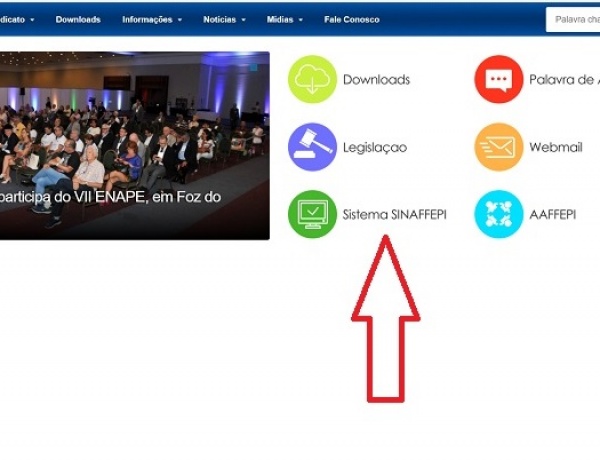Select Downloads in the top navigation bar
The image size is (600, 460).
(78, 19)
